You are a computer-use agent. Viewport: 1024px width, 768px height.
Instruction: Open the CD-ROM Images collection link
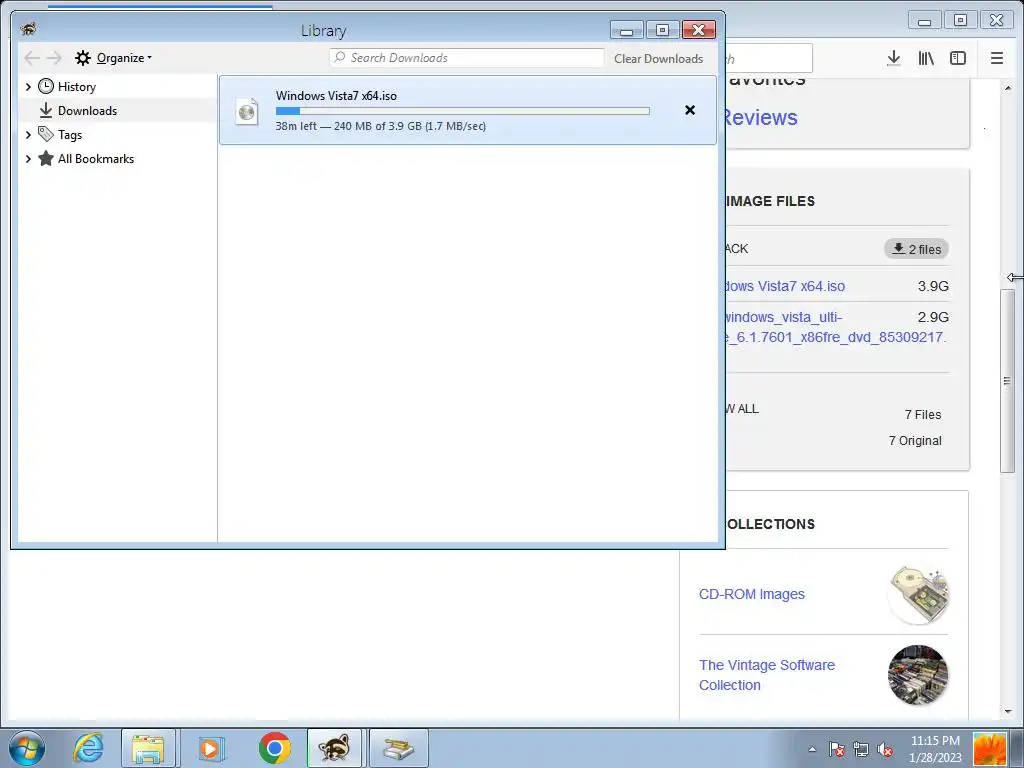(x=752, y=594)
